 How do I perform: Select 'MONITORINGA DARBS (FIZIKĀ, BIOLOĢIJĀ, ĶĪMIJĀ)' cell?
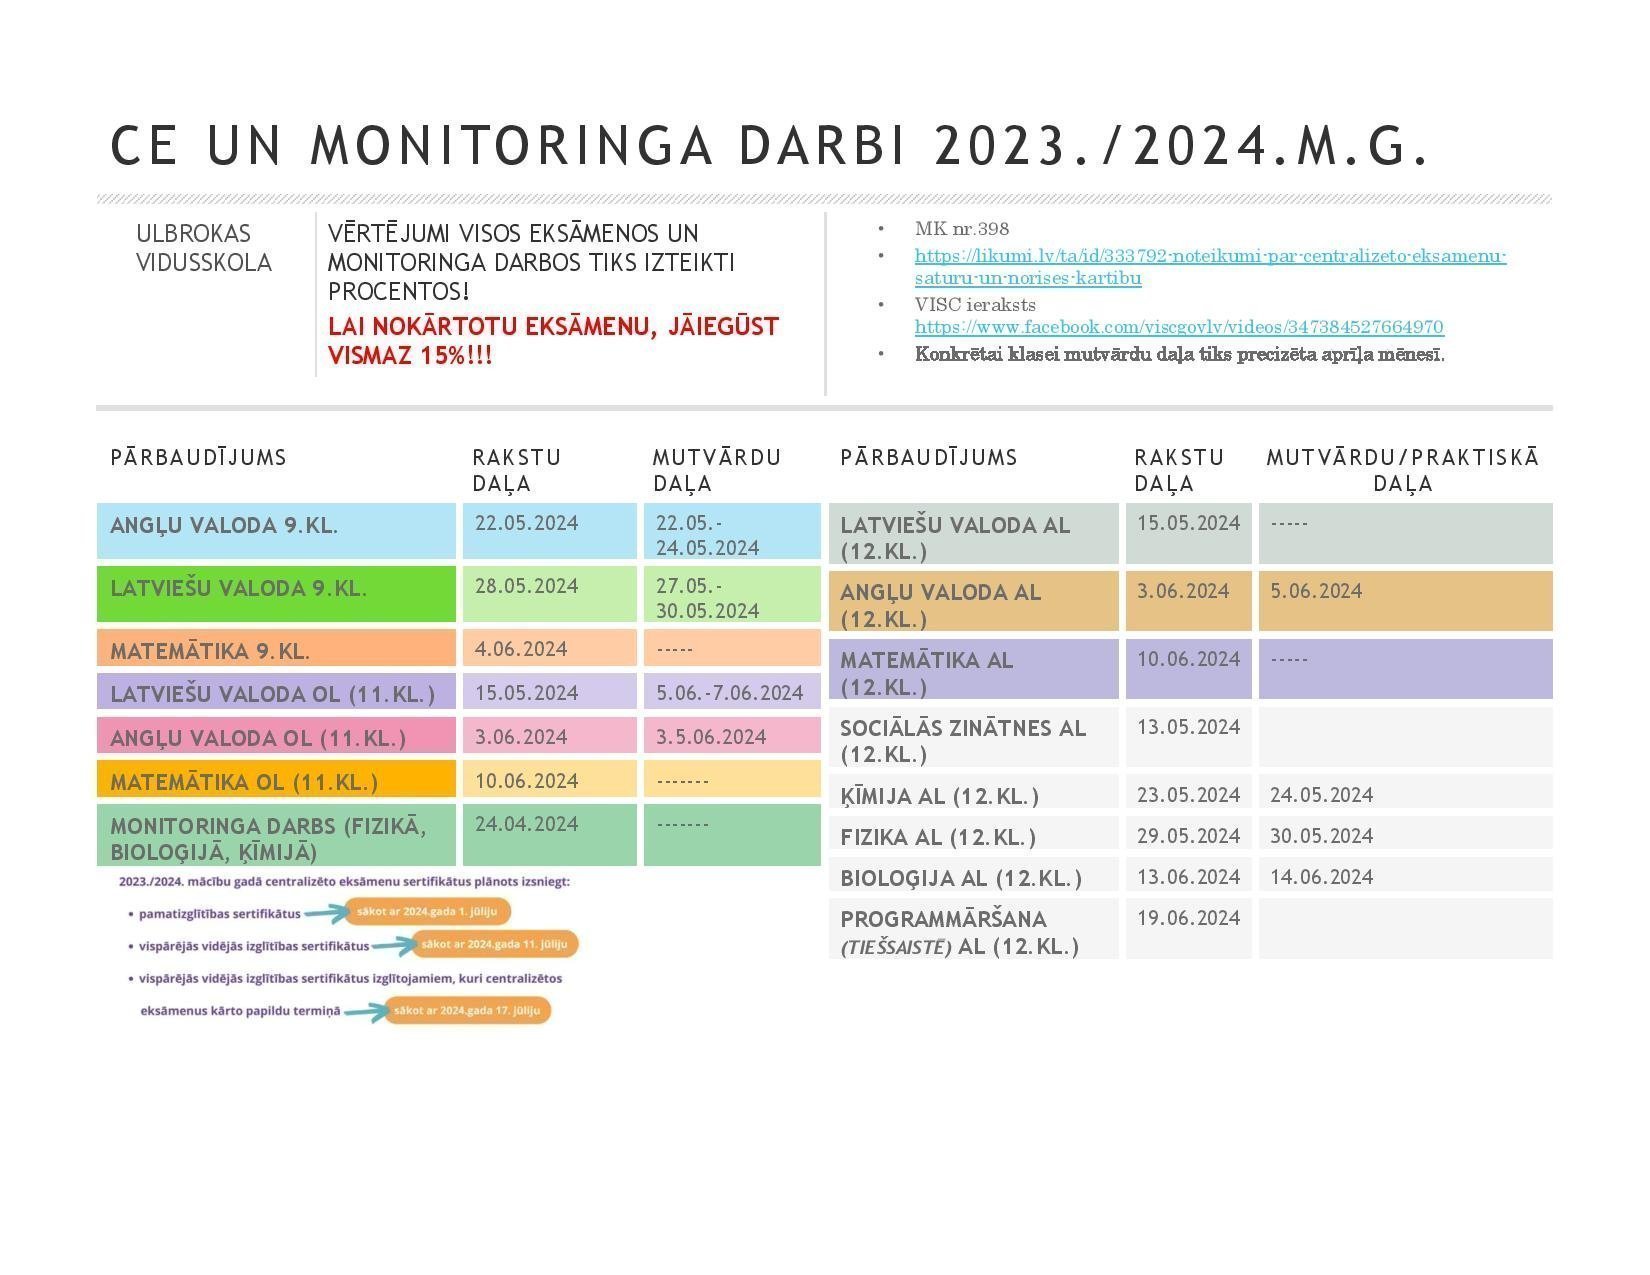pos(276,835)
